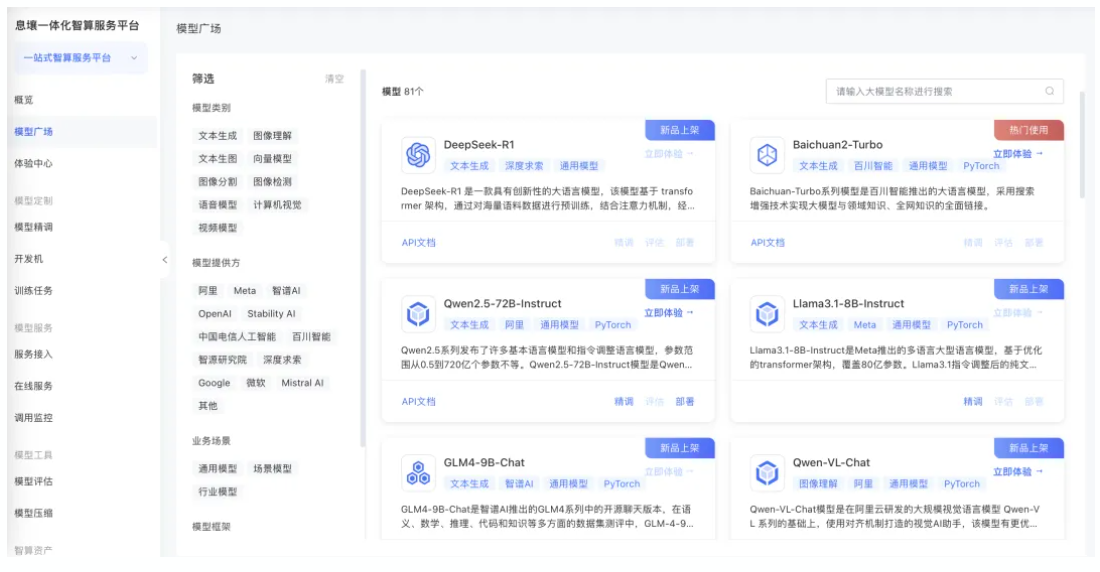Filter by provider 微软
1100x572 pixels.
coord(255,383)
